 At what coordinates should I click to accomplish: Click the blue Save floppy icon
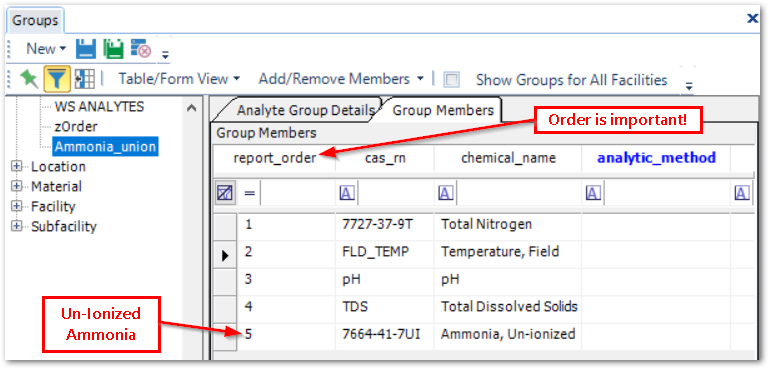click(x=86, y=49)
